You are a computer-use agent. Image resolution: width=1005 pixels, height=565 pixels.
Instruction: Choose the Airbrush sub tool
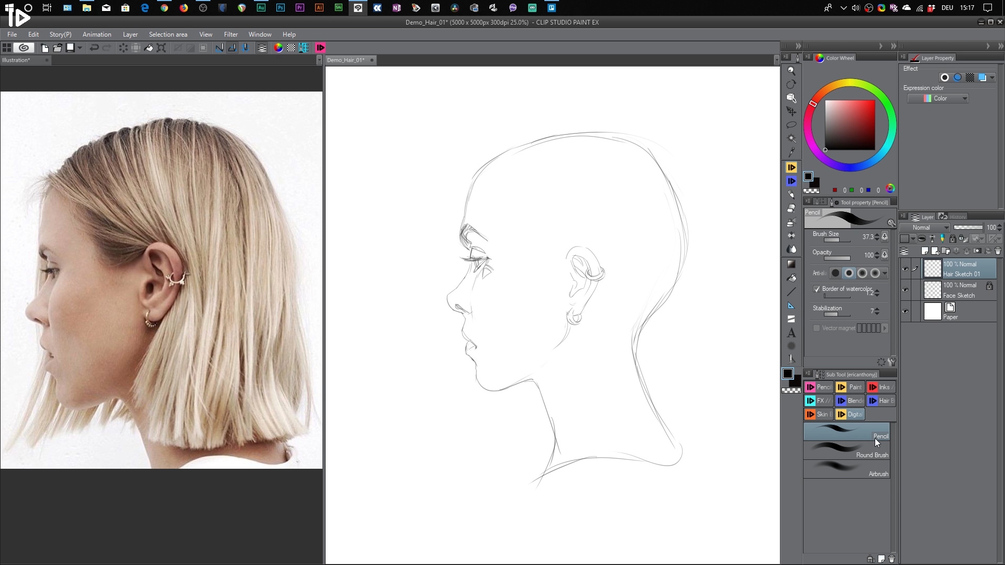[847, 469]
